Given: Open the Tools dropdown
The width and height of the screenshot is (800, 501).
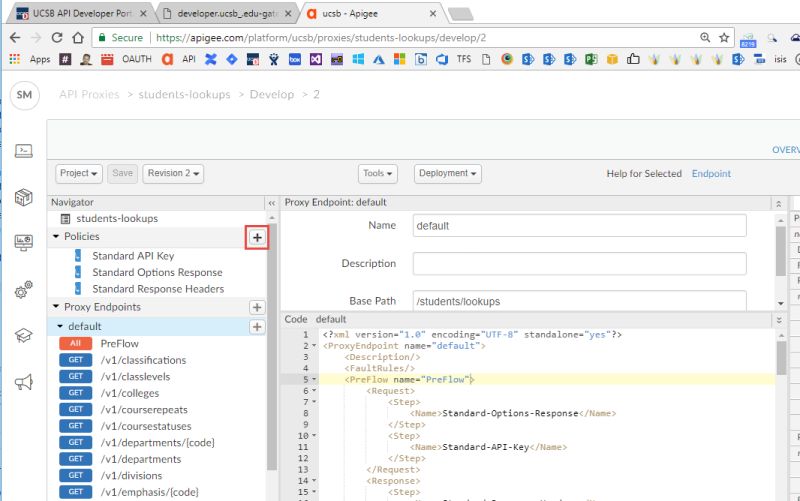Looking at the screenshot, I should coord(378,173).
